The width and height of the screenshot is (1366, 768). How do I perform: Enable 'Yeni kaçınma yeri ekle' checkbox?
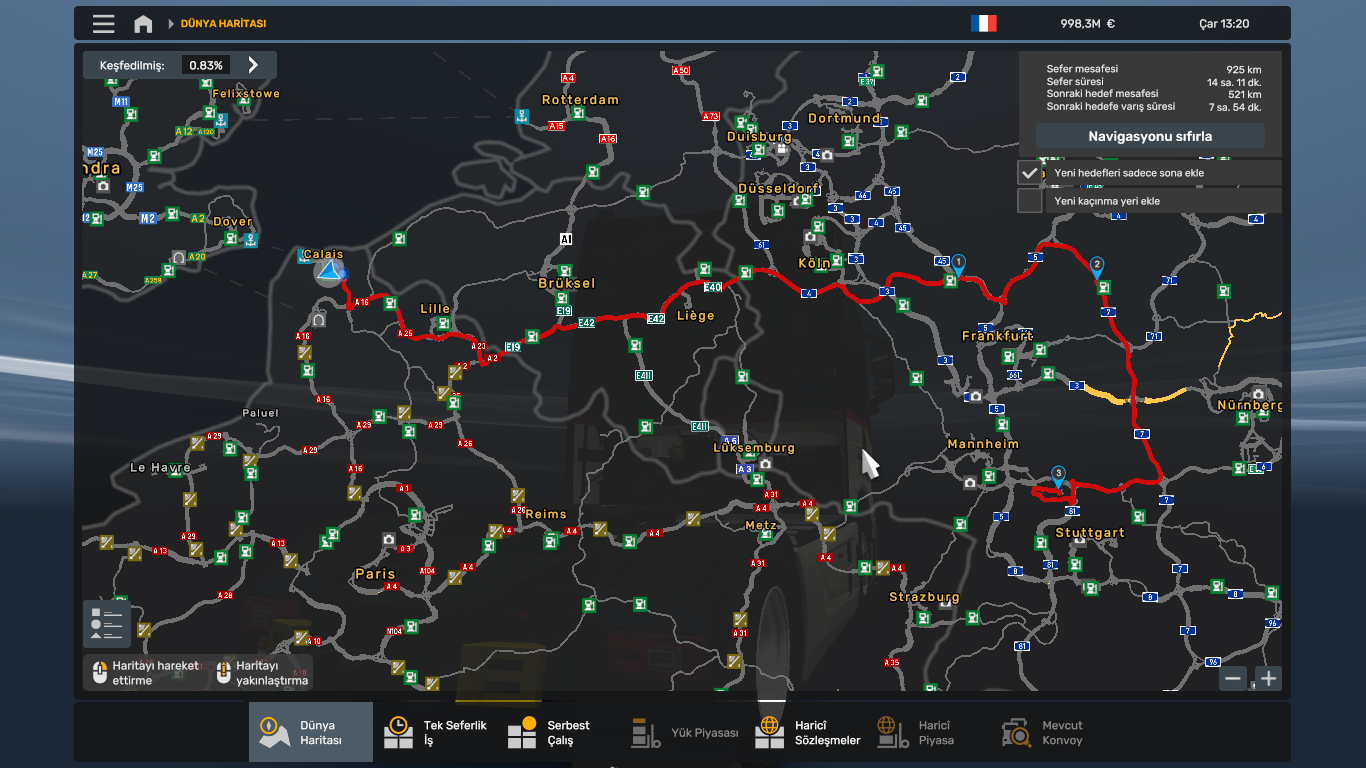click(x=1030, y=201)
